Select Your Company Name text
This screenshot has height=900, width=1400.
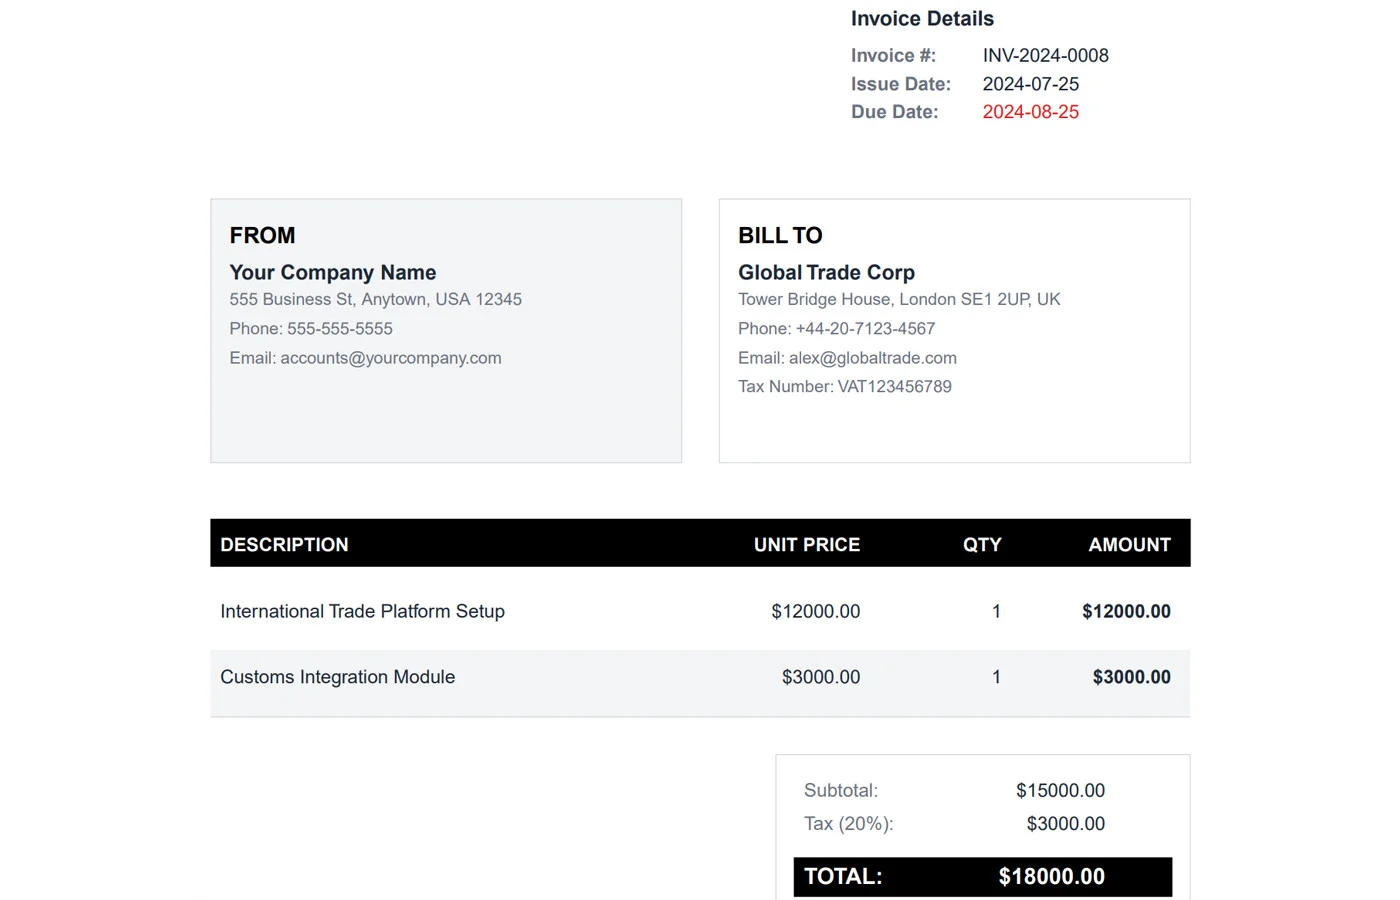tap(332, 273)
